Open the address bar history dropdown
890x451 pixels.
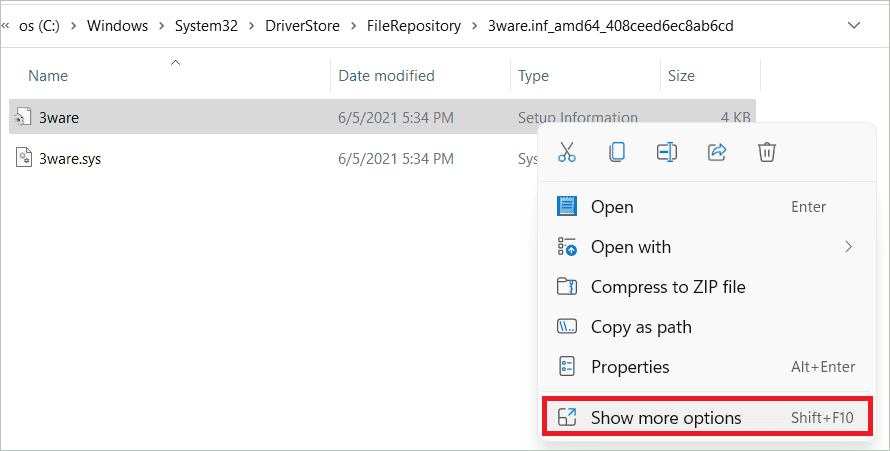point(854,26)
